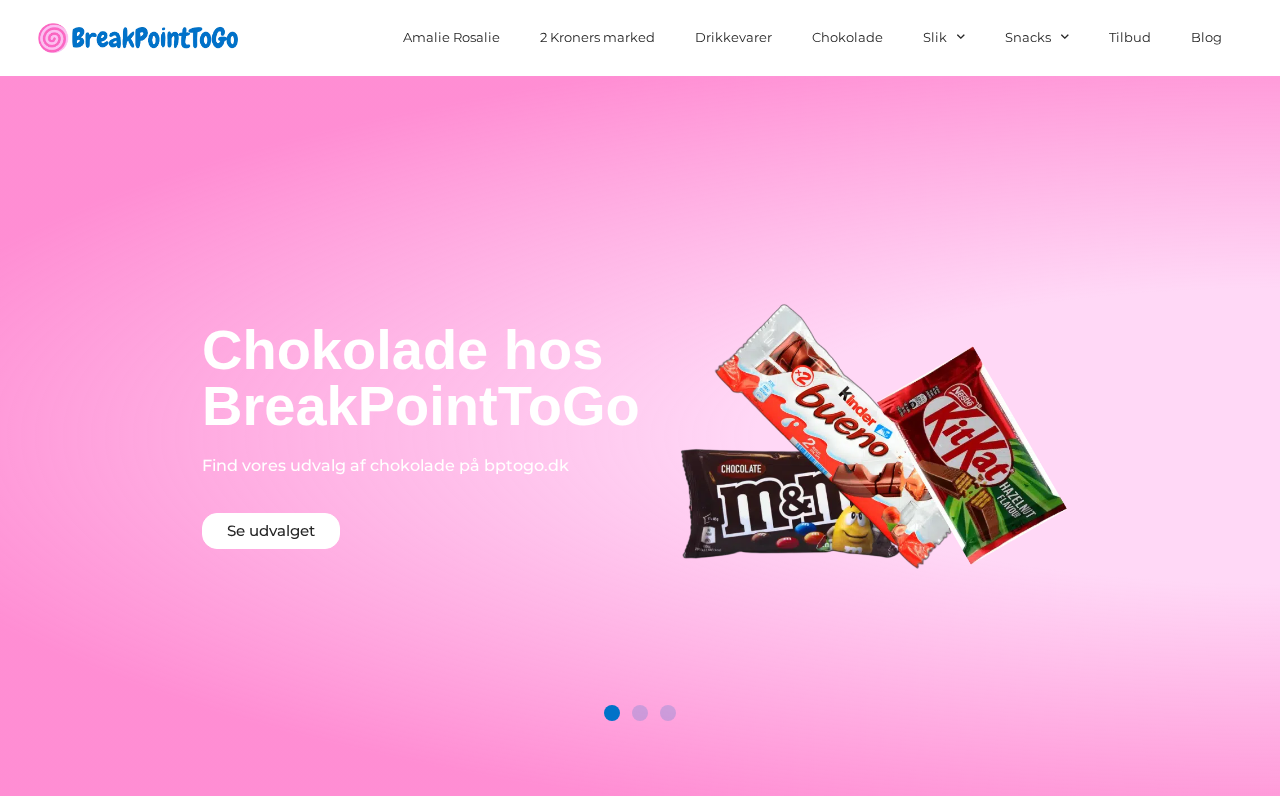Switch to the second slide dot
The width and height of the screenshot is (1280, 800).
[640, 713]
